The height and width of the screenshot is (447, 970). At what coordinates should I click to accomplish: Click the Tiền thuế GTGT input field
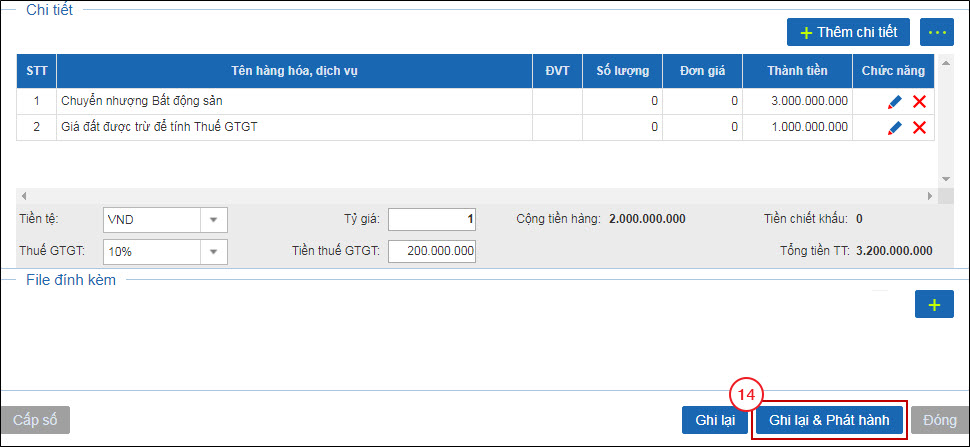[432, 251]
